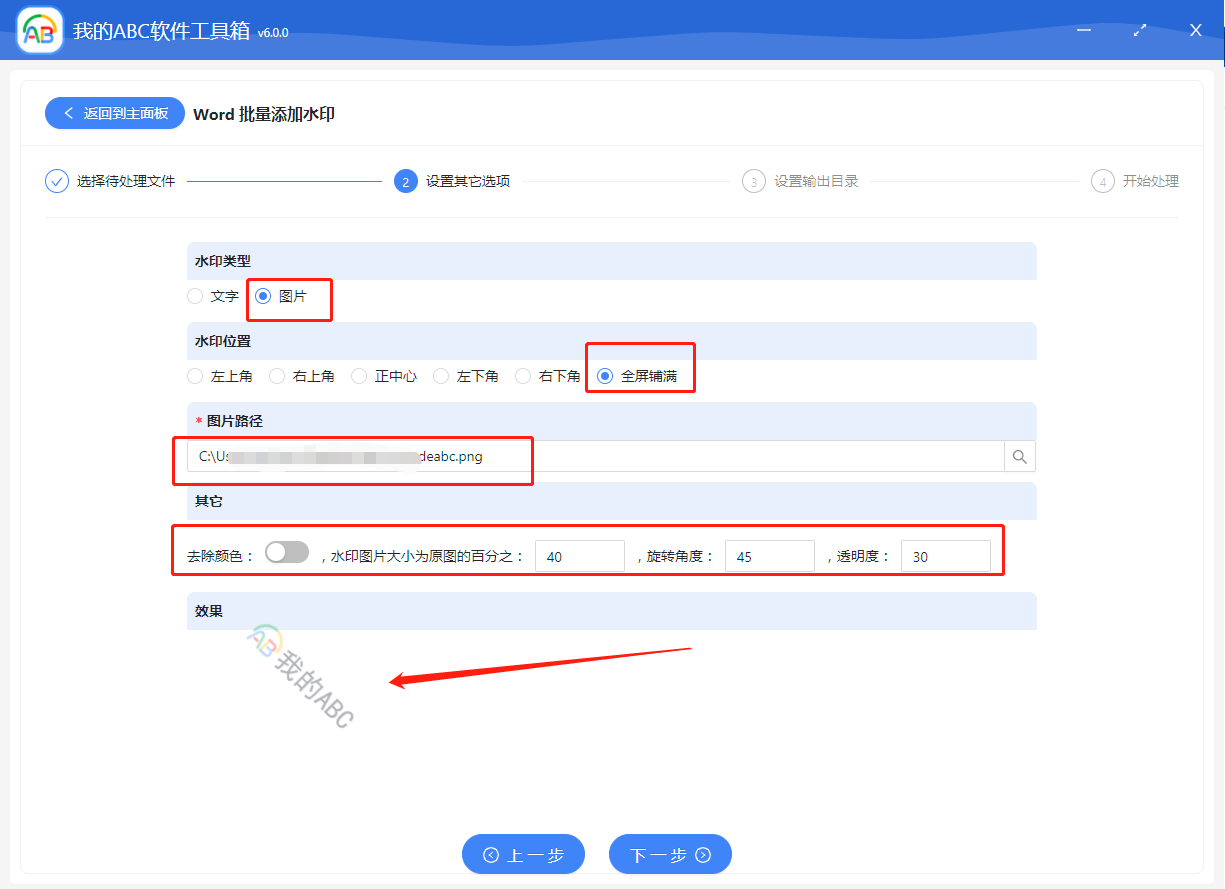The height and width of the screenshot is (889, 1225).
Task: Click the 旋转角度 input showing 45
Action: point(770,555)
